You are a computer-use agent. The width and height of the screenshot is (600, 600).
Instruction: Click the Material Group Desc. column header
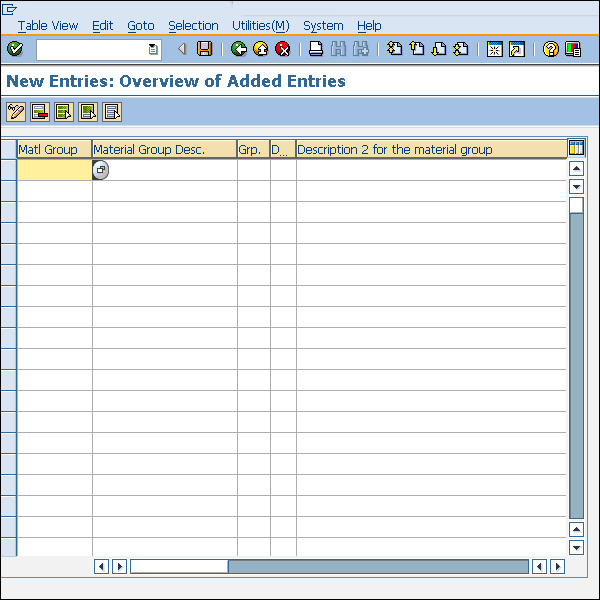pyautogui.click(x=165, y=149)
